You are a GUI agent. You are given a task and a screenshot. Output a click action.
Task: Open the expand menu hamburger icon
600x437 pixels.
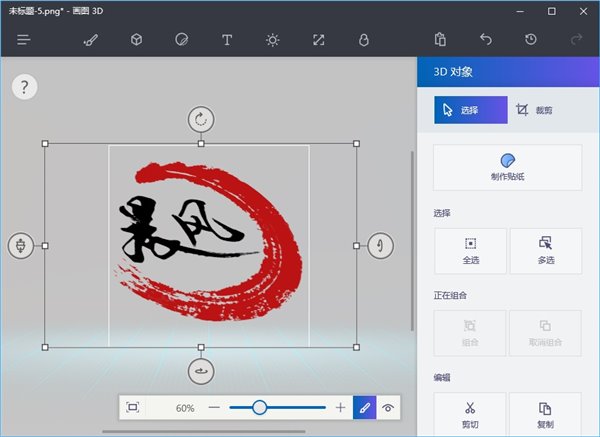coord(24,40)
